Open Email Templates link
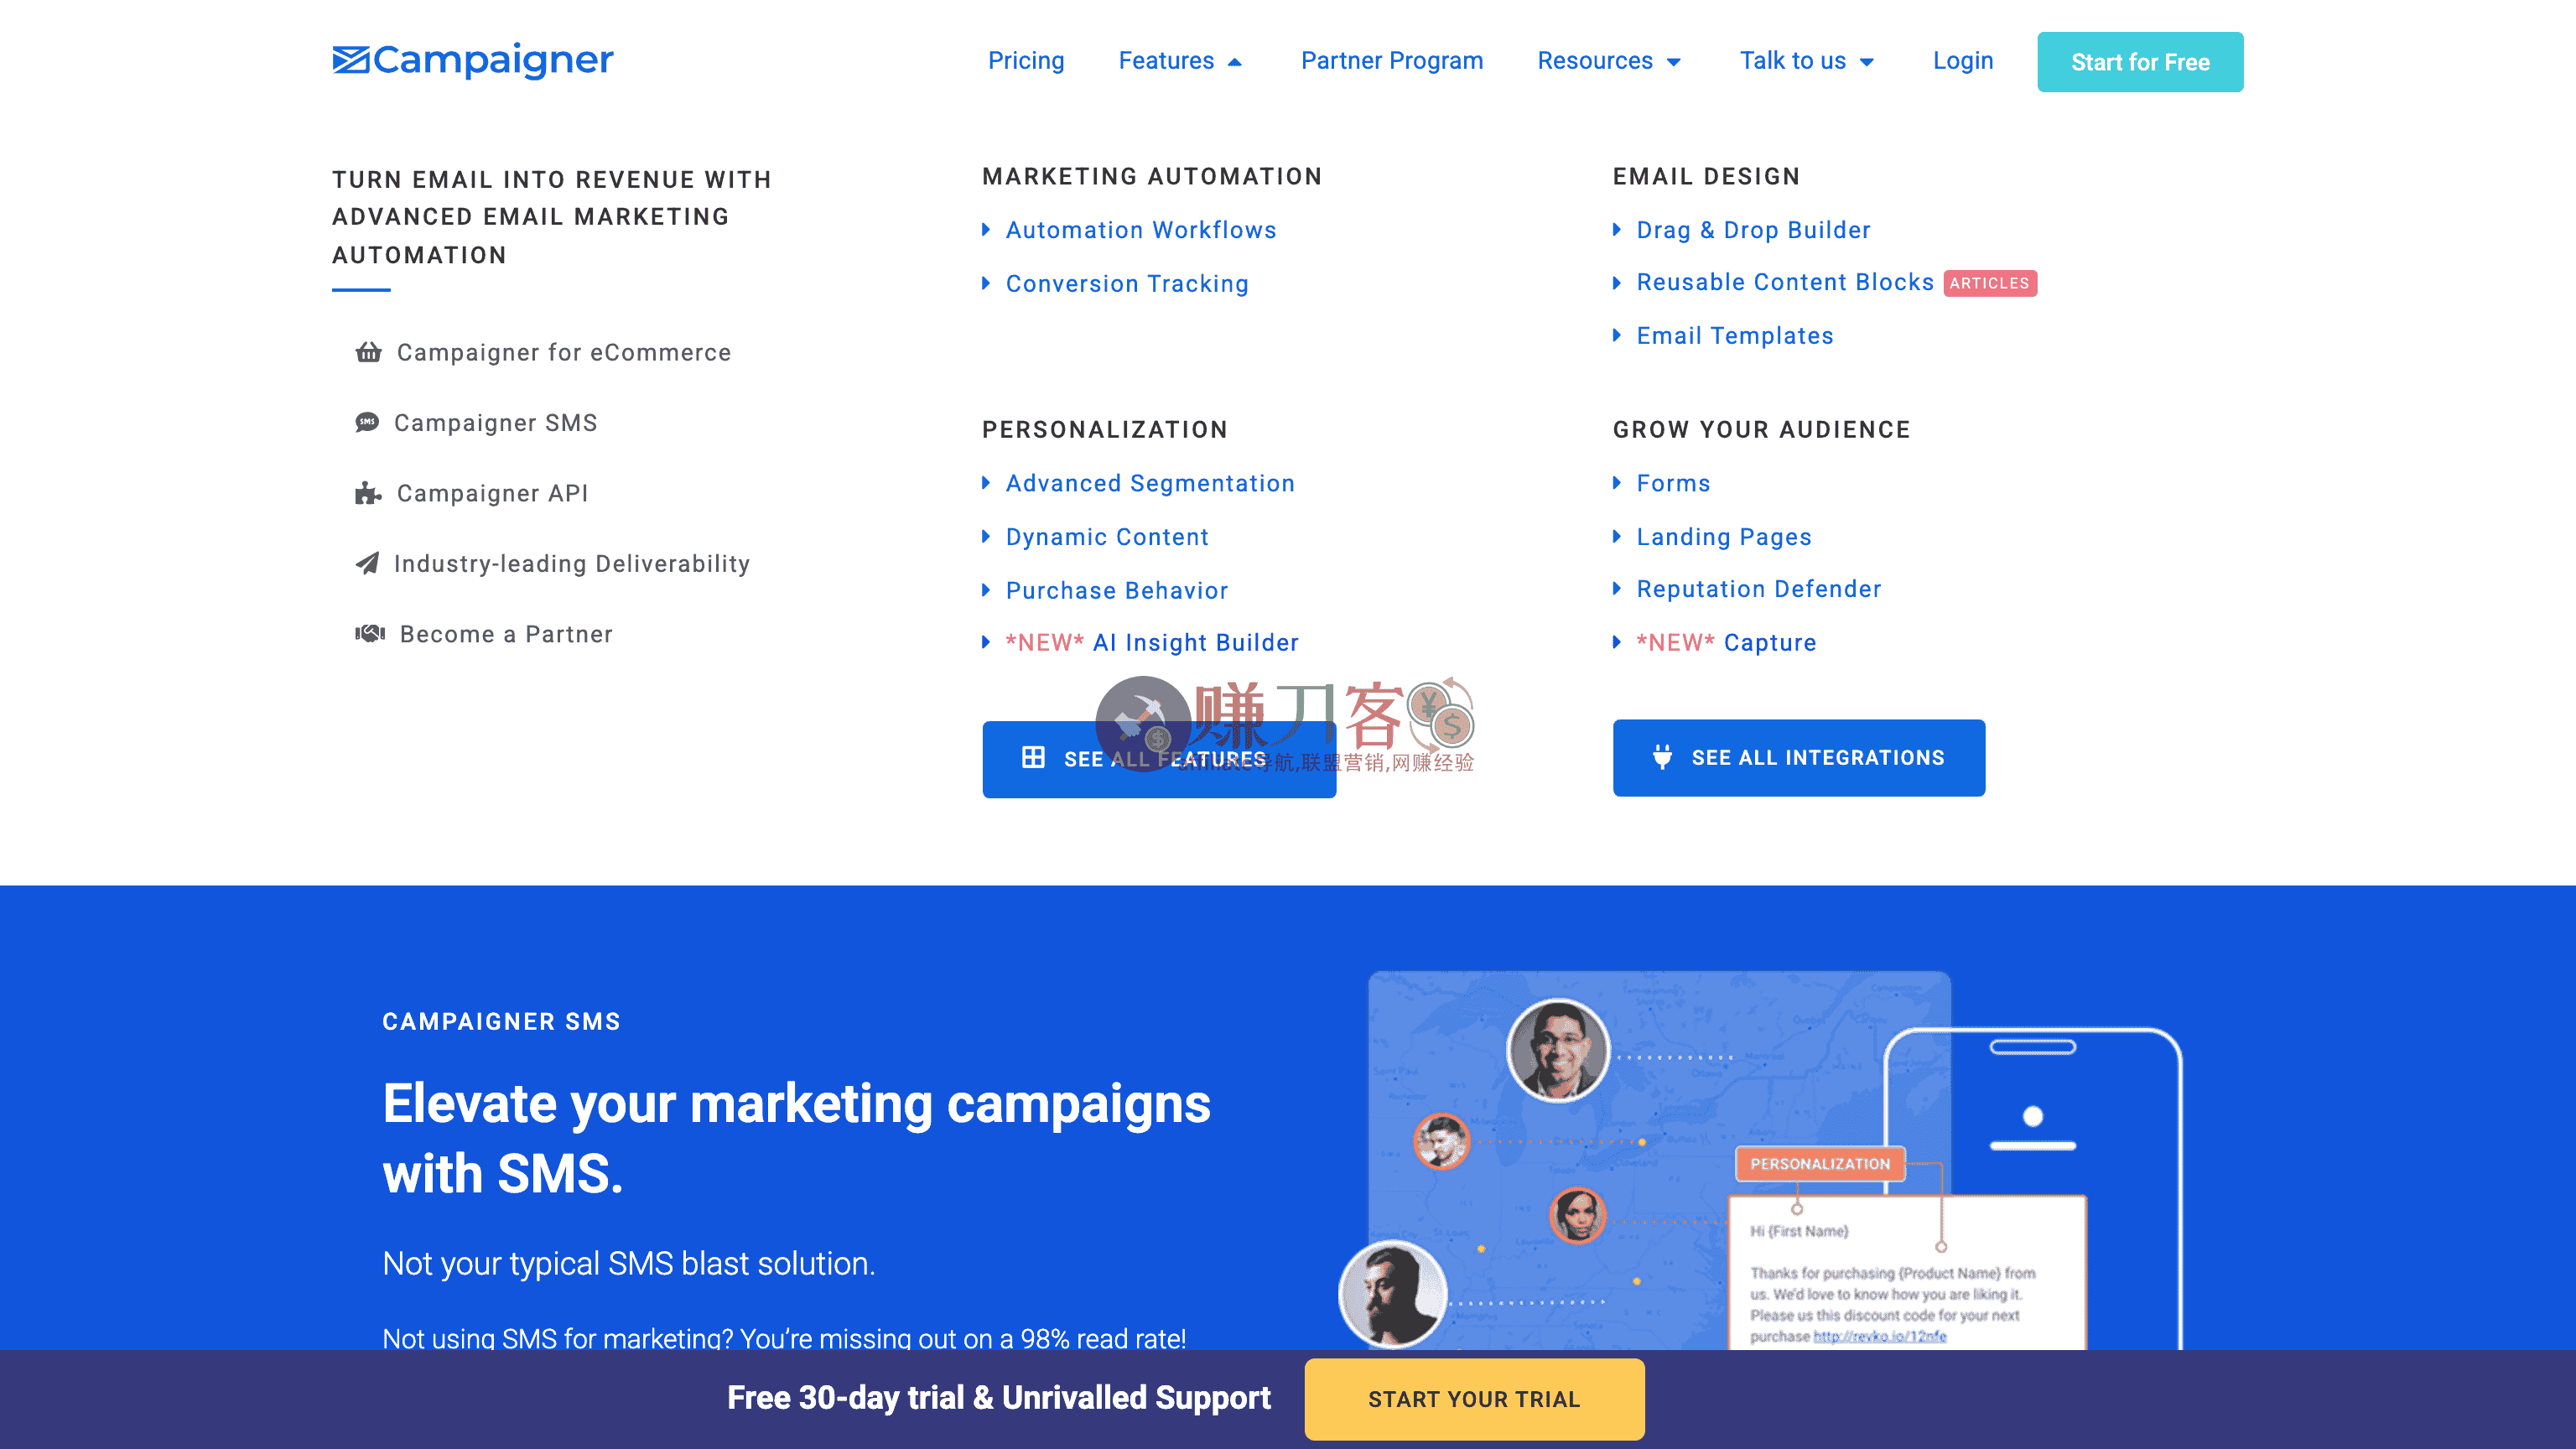 1735,336
